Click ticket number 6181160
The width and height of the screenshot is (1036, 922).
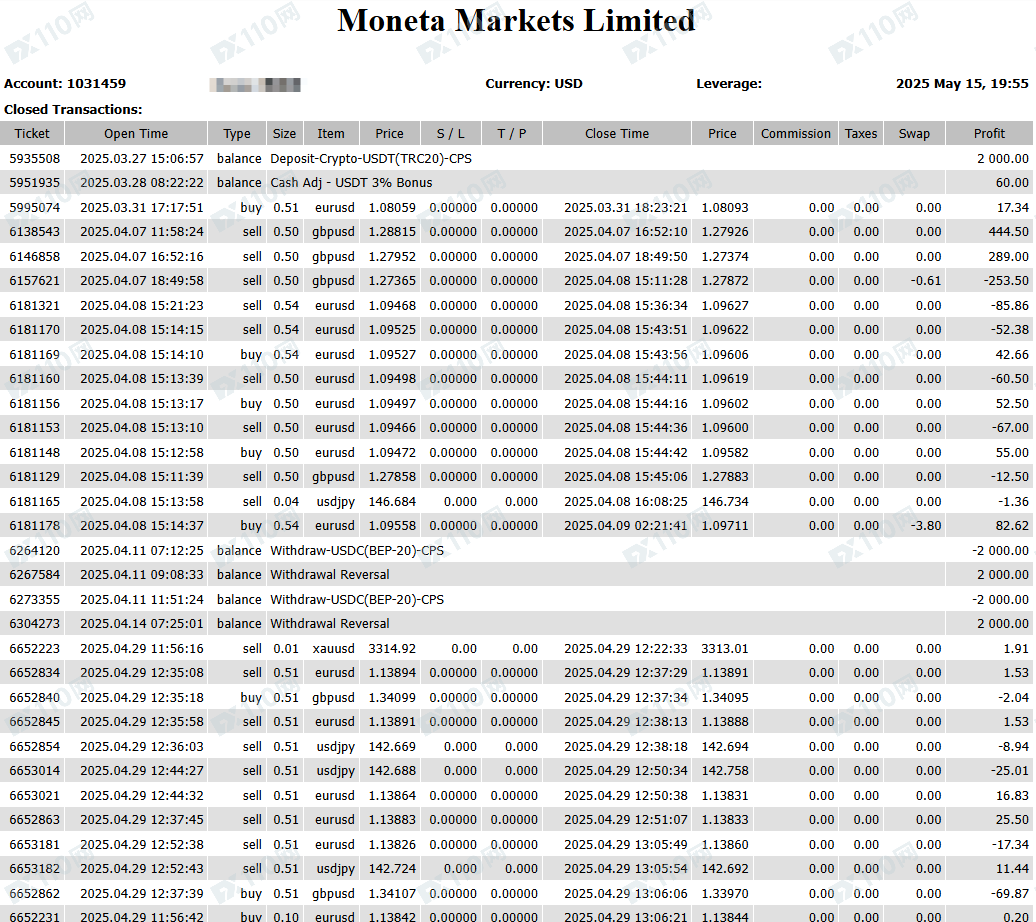pos(34,378)
